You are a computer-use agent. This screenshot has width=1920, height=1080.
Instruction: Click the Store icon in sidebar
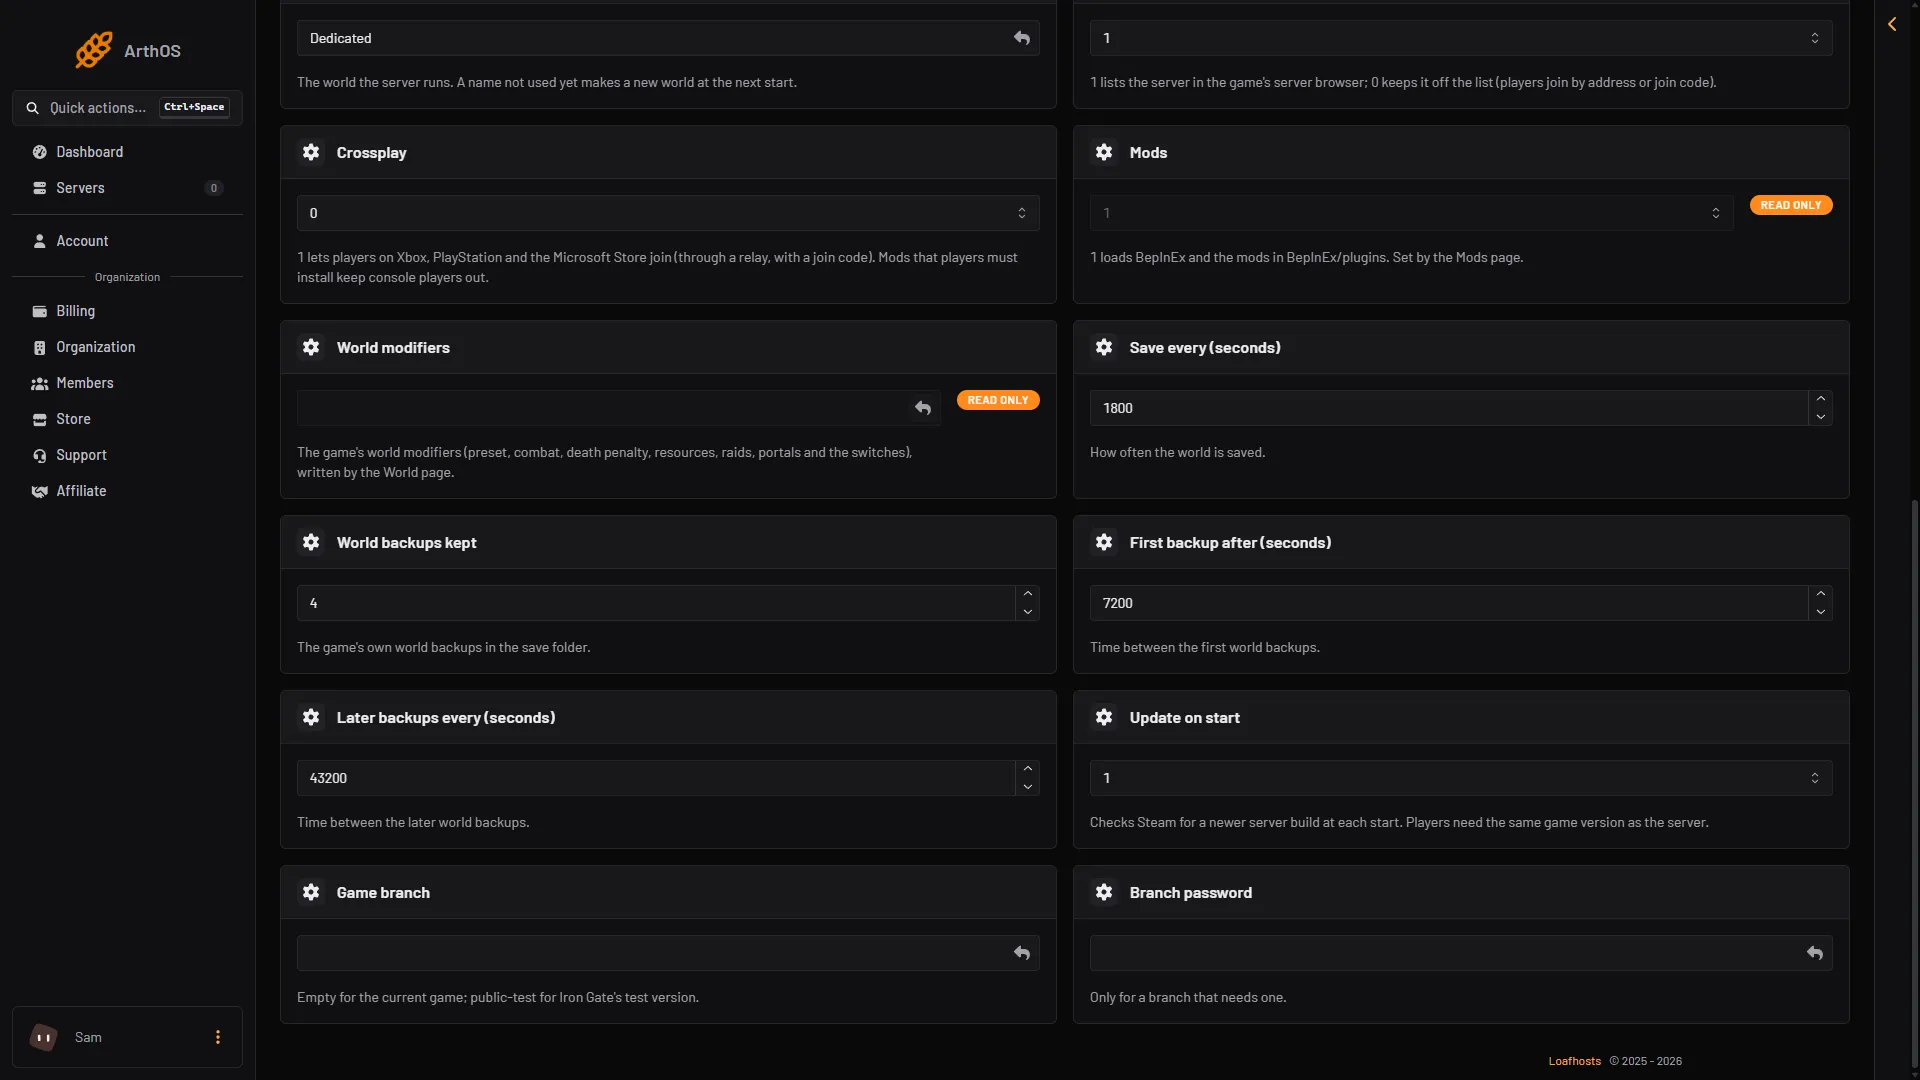click(x=40, y=419)
